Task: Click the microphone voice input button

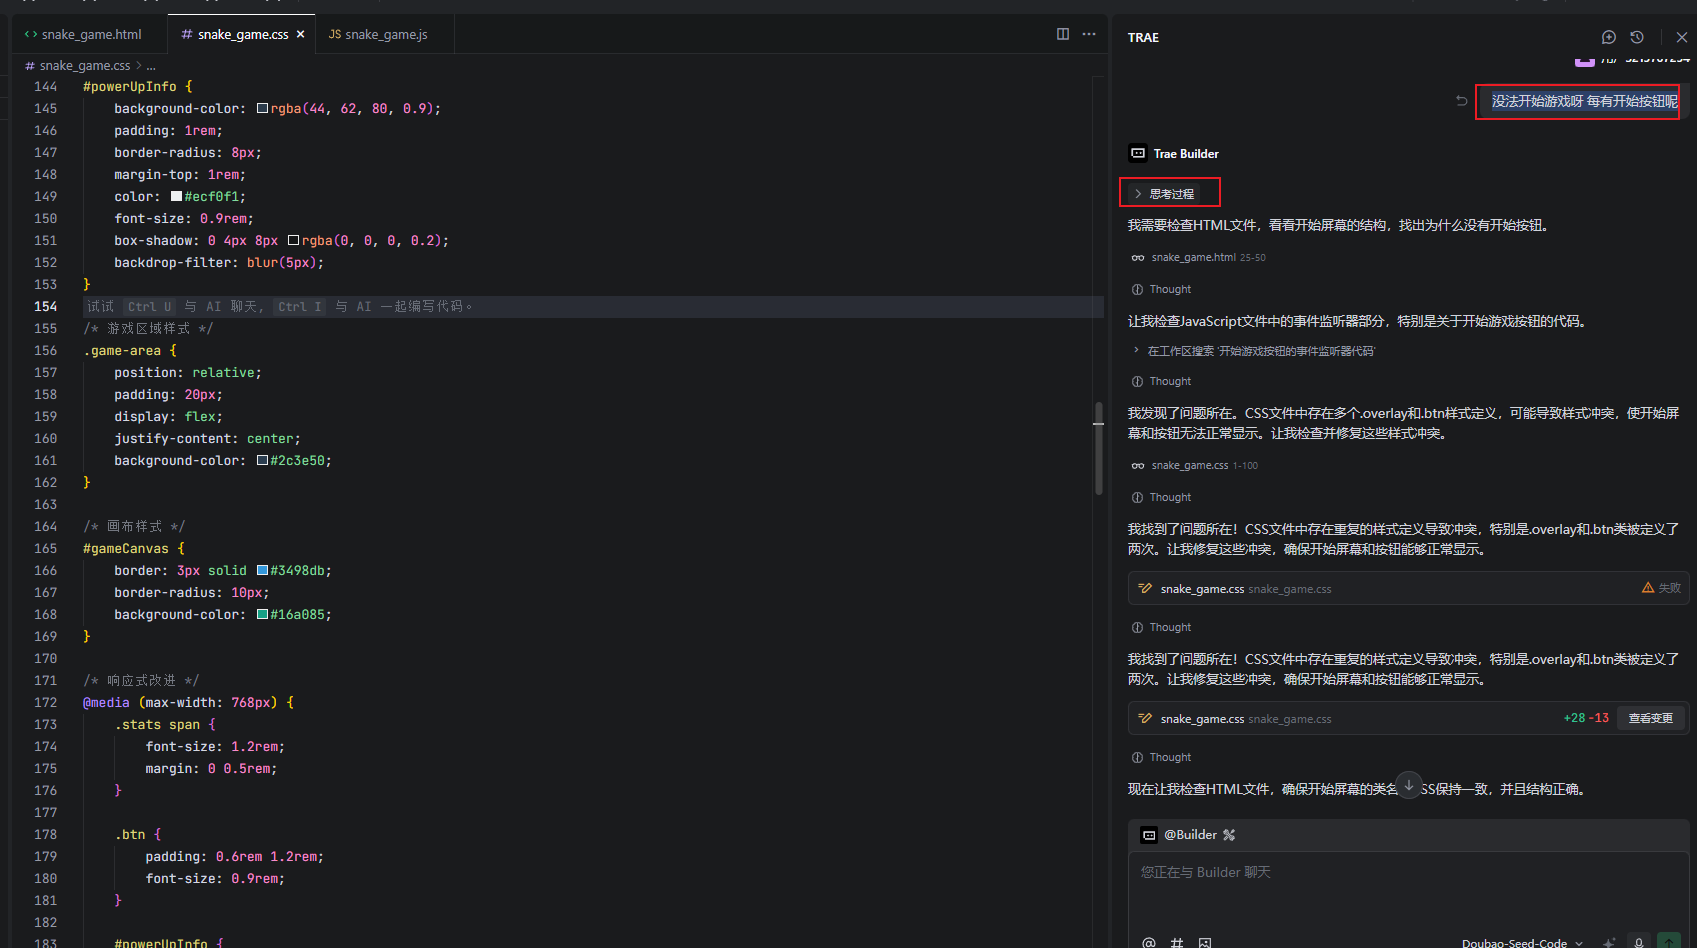Action: coord(1639,942)
